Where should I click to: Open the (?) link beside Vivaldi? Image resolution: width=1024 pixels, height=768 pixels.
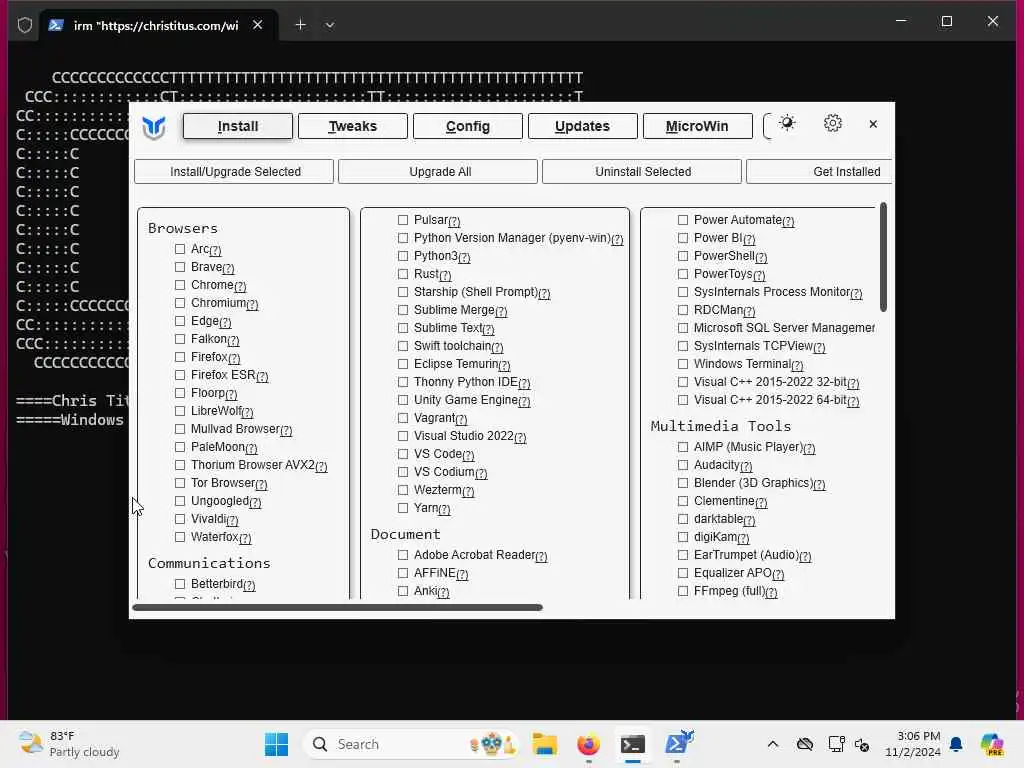pyautogui.click(x=232, y=520)
